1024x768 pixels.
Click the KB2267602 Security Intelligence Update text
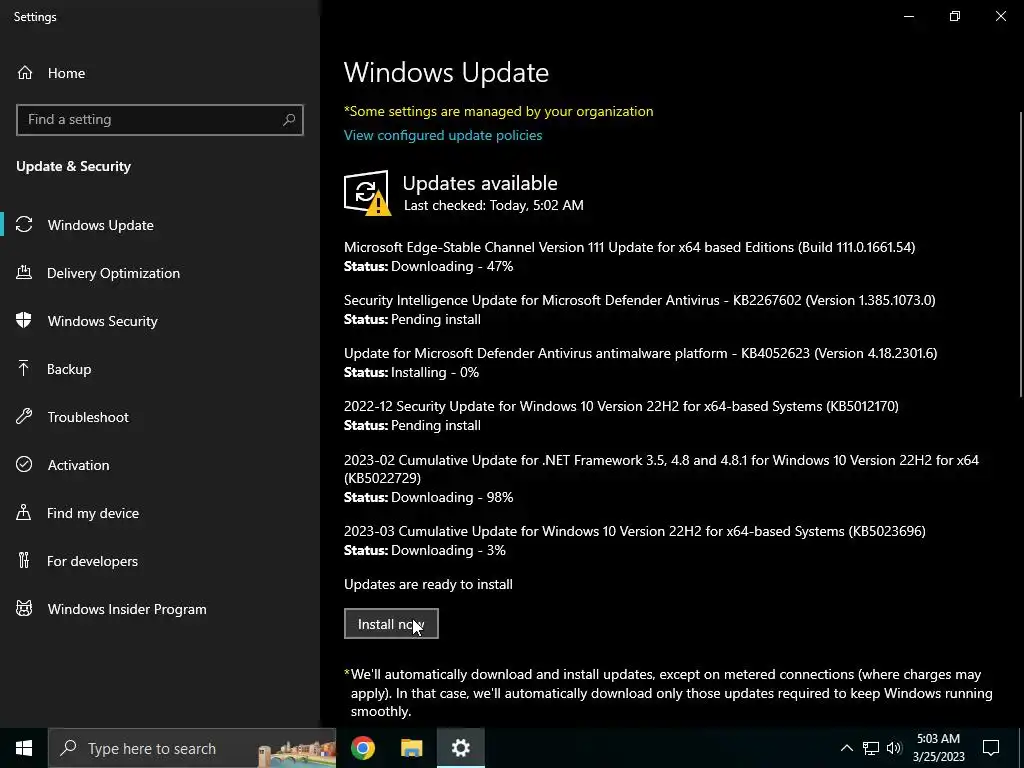639,300
